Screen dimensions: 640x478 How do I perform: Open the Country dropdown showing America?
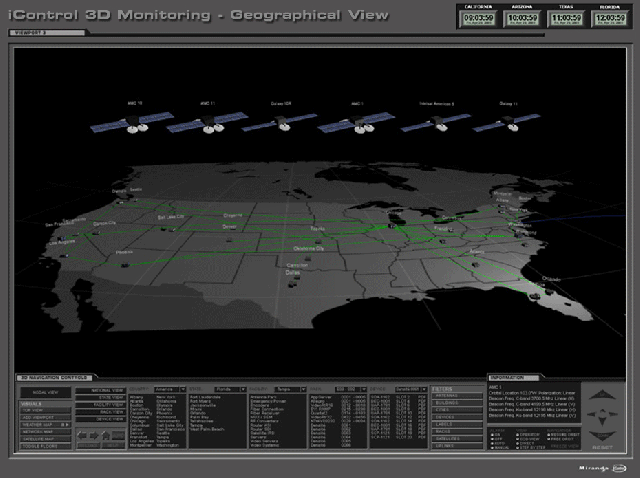[x=170, y=389]
